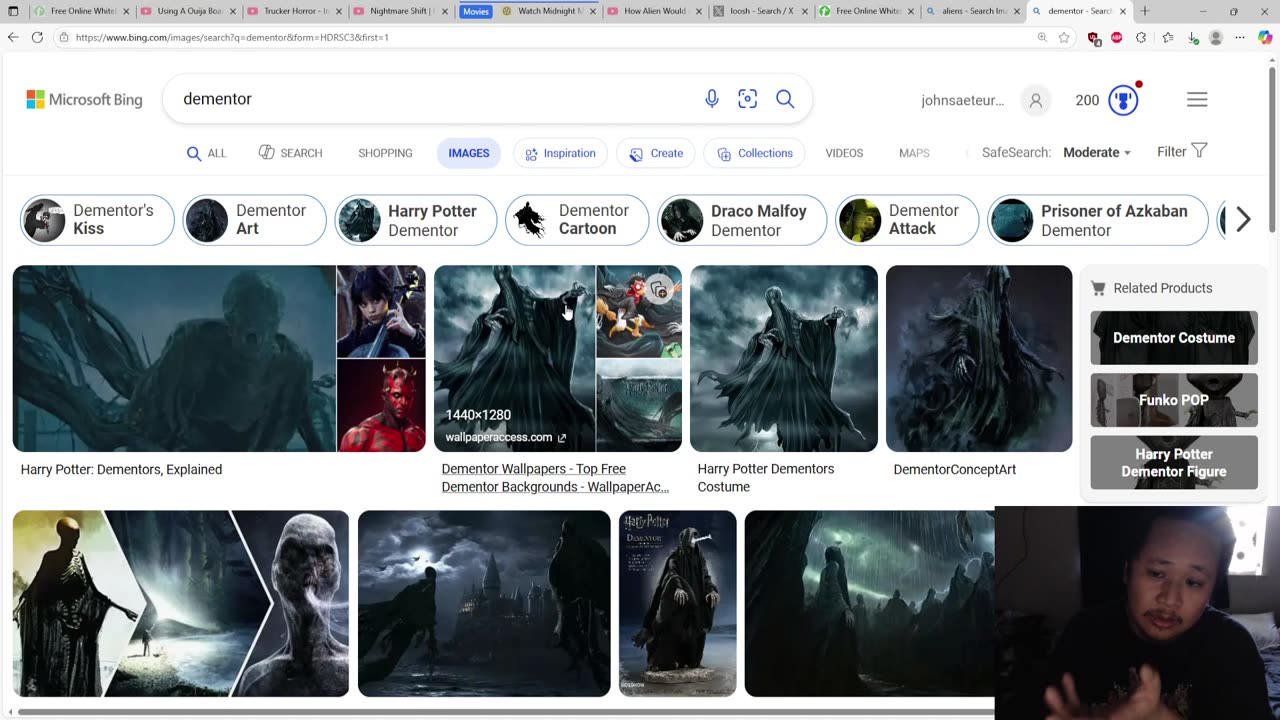Viewport: 1280px width, 720px height.
Task: Select Dementor Attack suggestion chip
Action: [x=907, y=220]
